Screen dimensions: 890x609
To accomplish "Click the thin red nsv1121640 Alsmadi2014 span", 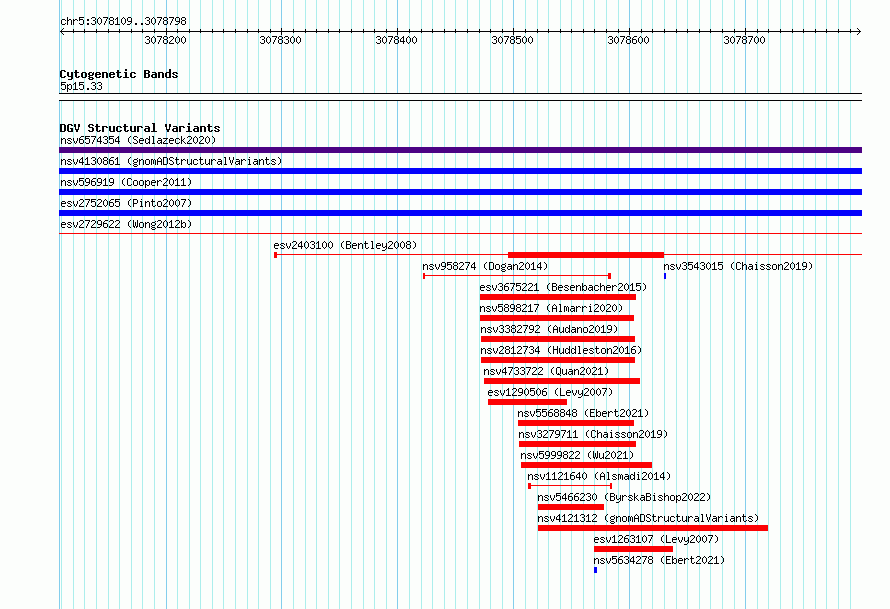I will pos(570,486).
